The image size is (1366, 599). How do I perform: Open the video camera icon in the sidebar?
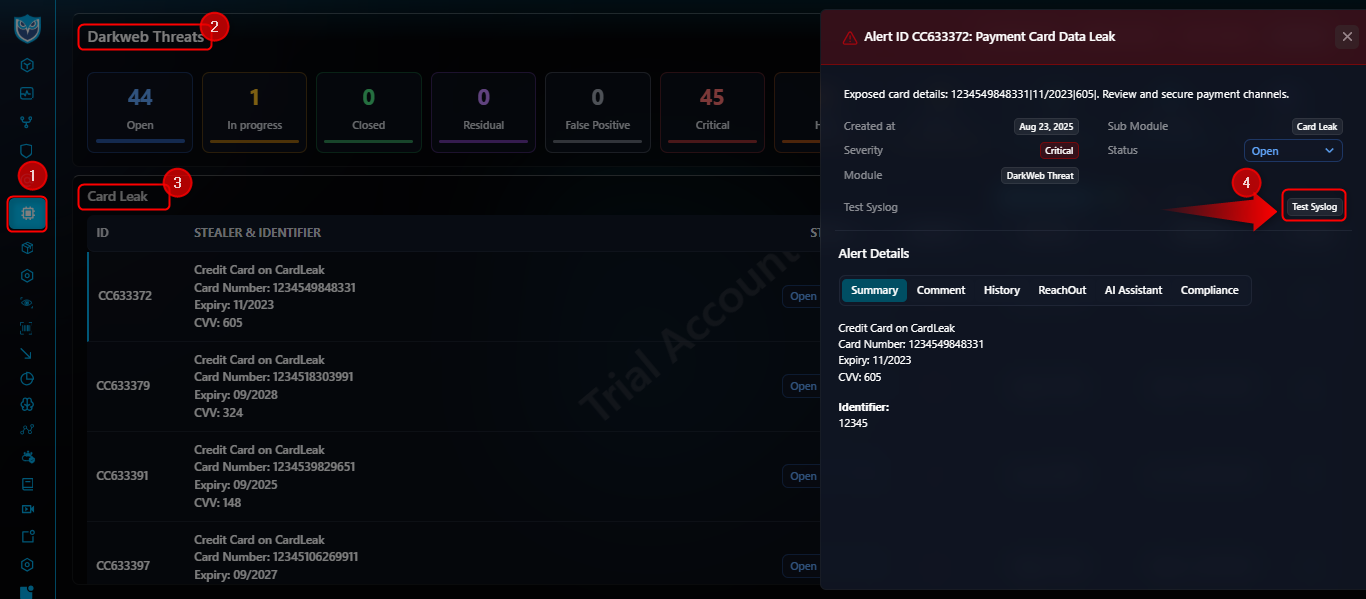[x=27, y=509]
